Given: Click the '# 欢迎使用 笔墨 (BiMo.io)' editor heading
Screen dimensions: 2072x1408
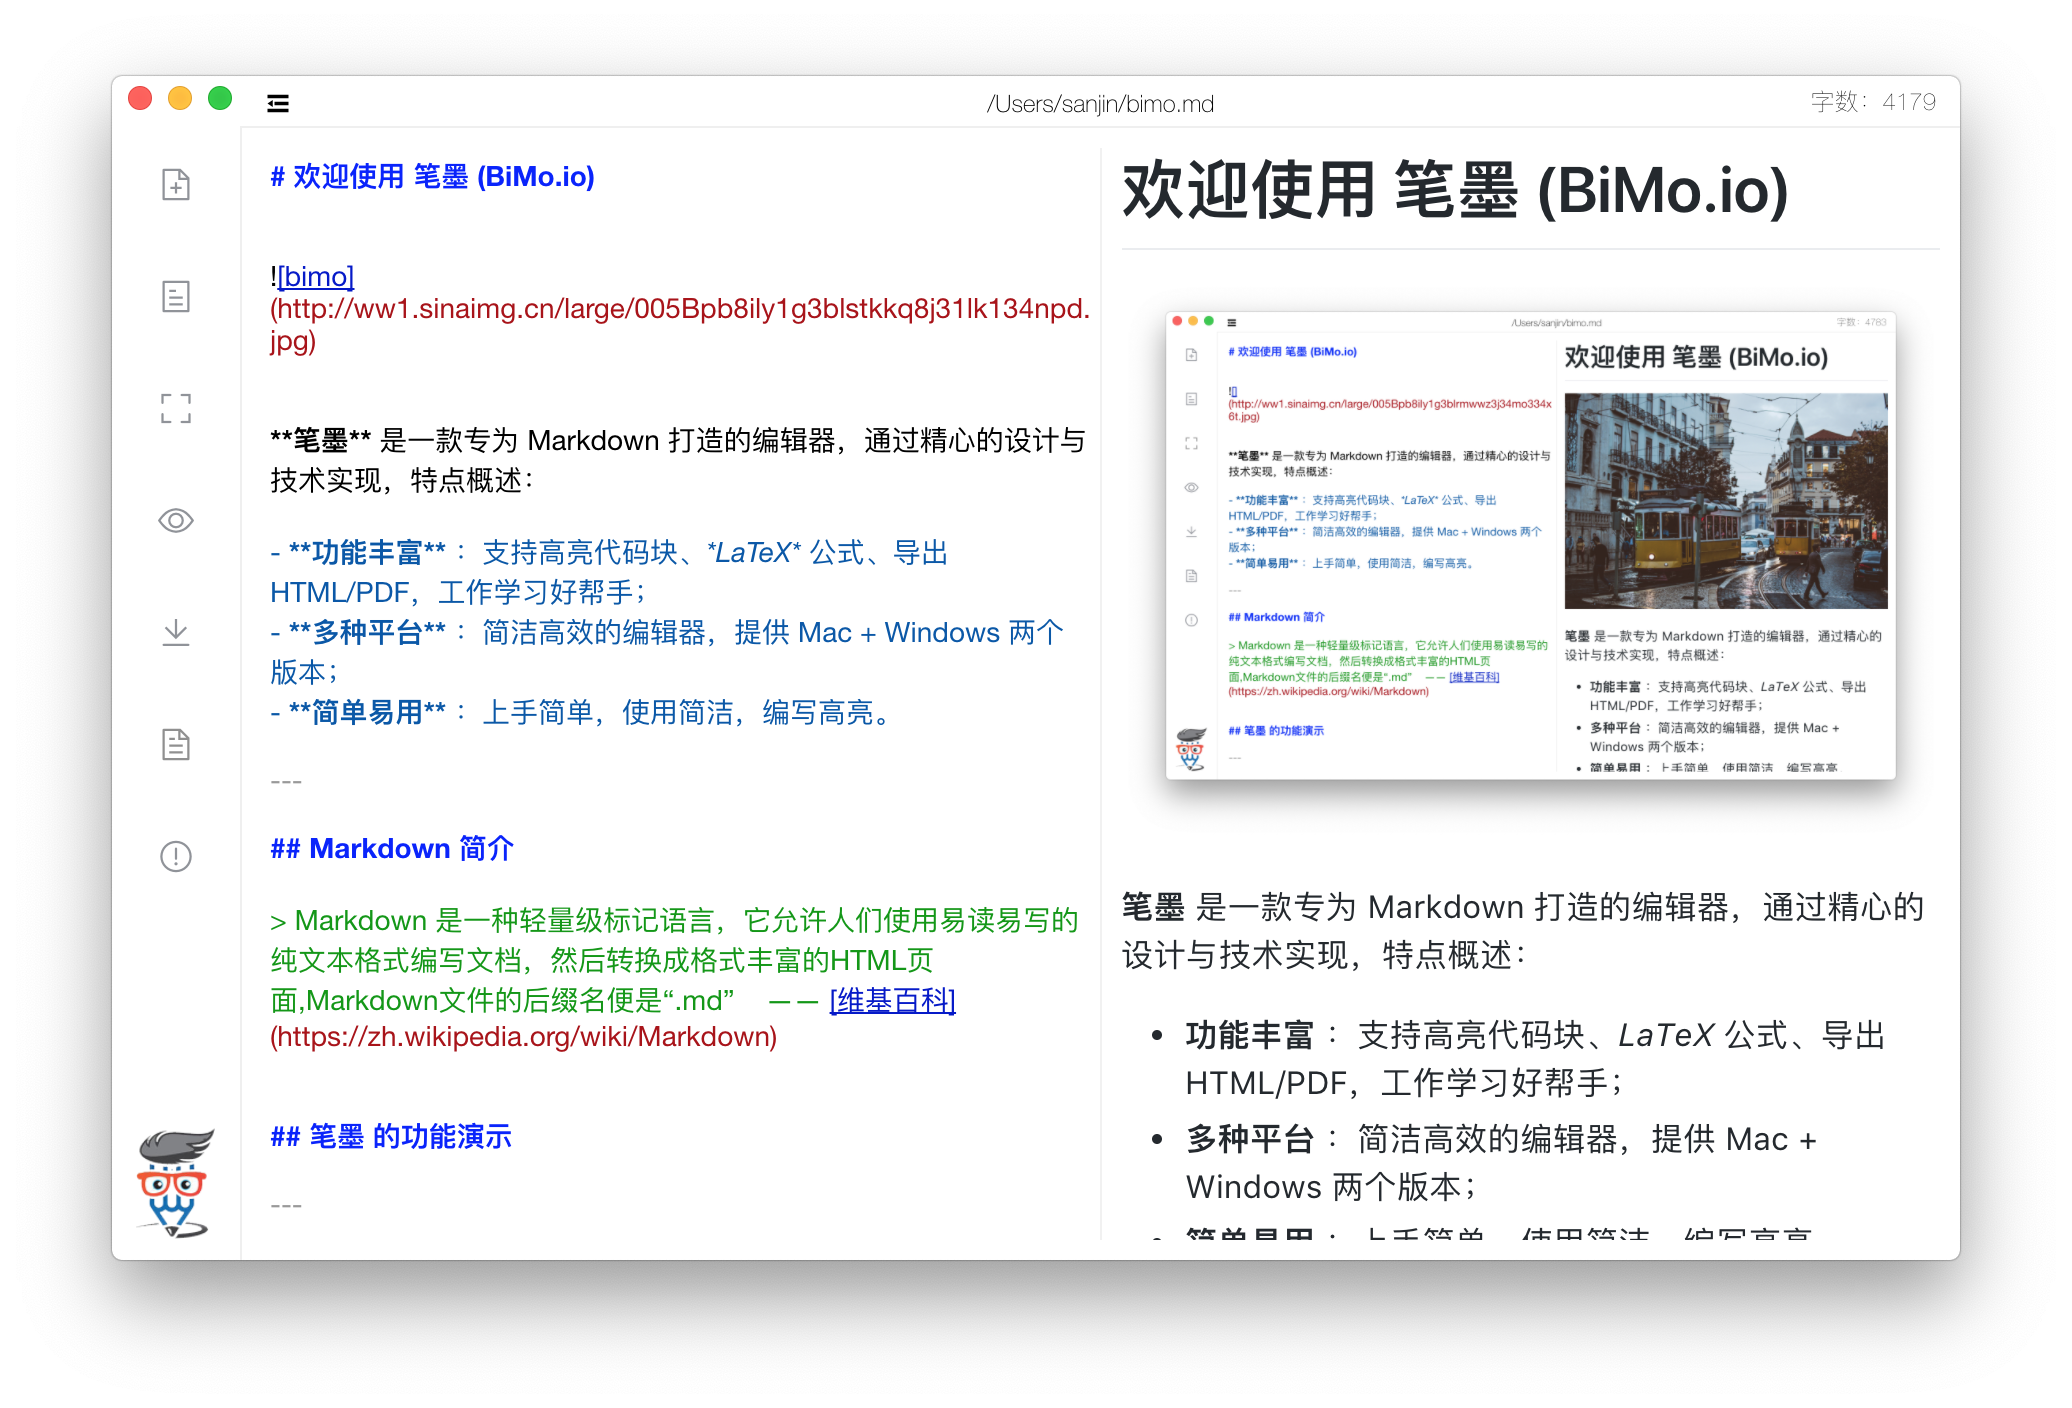Looking at the screenshot, I should tap(432, 176).
